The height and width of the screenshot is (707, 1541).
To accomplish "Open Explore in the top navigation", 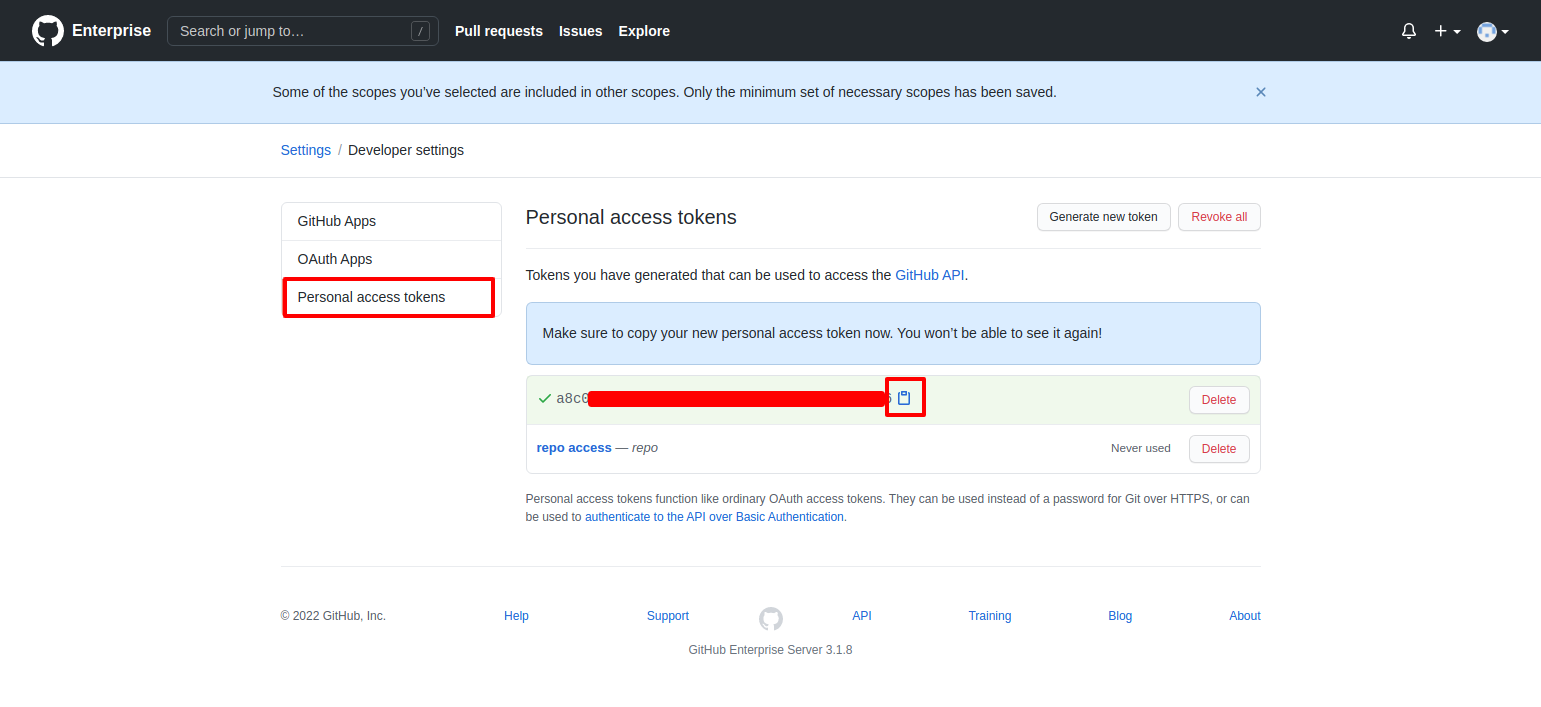I will click(644, 31).
